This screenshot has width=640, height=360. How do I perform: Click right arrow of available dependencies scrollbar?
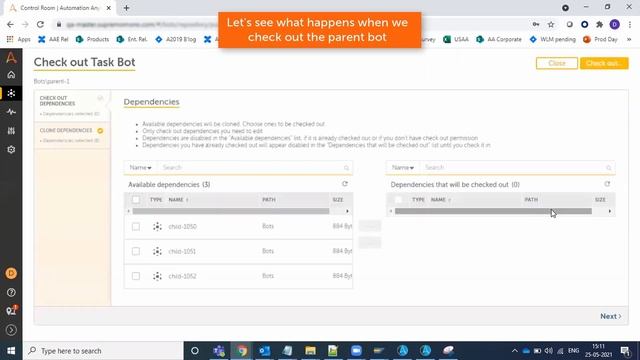click(347, 211)
